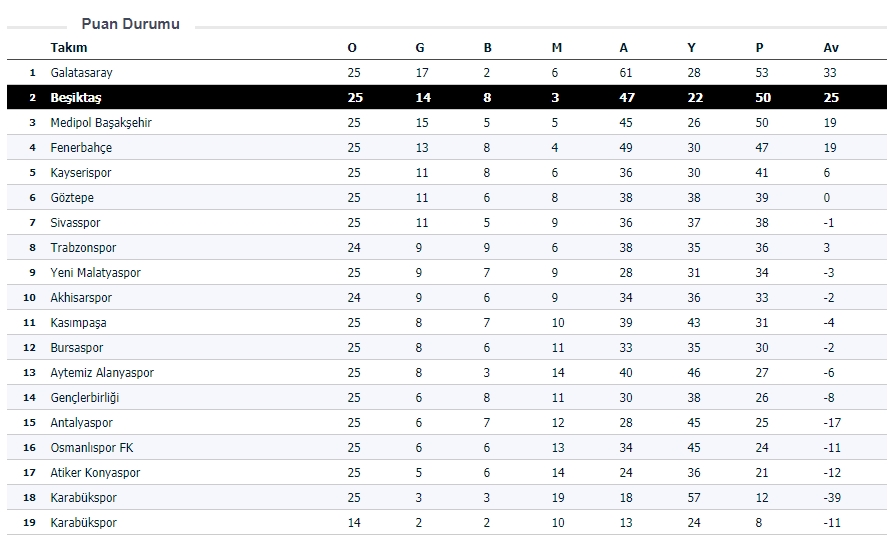
Task: Click the Antalyaspor team name
Action: click(x=82, y=423)
